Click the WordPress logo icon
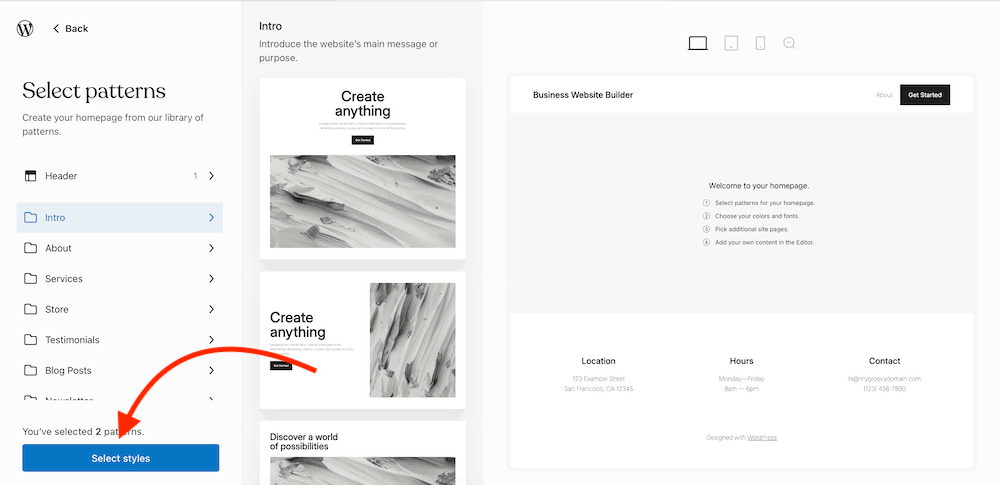Image resolution: width=1000 pixels, height=485 pixels. click(25, 29)
